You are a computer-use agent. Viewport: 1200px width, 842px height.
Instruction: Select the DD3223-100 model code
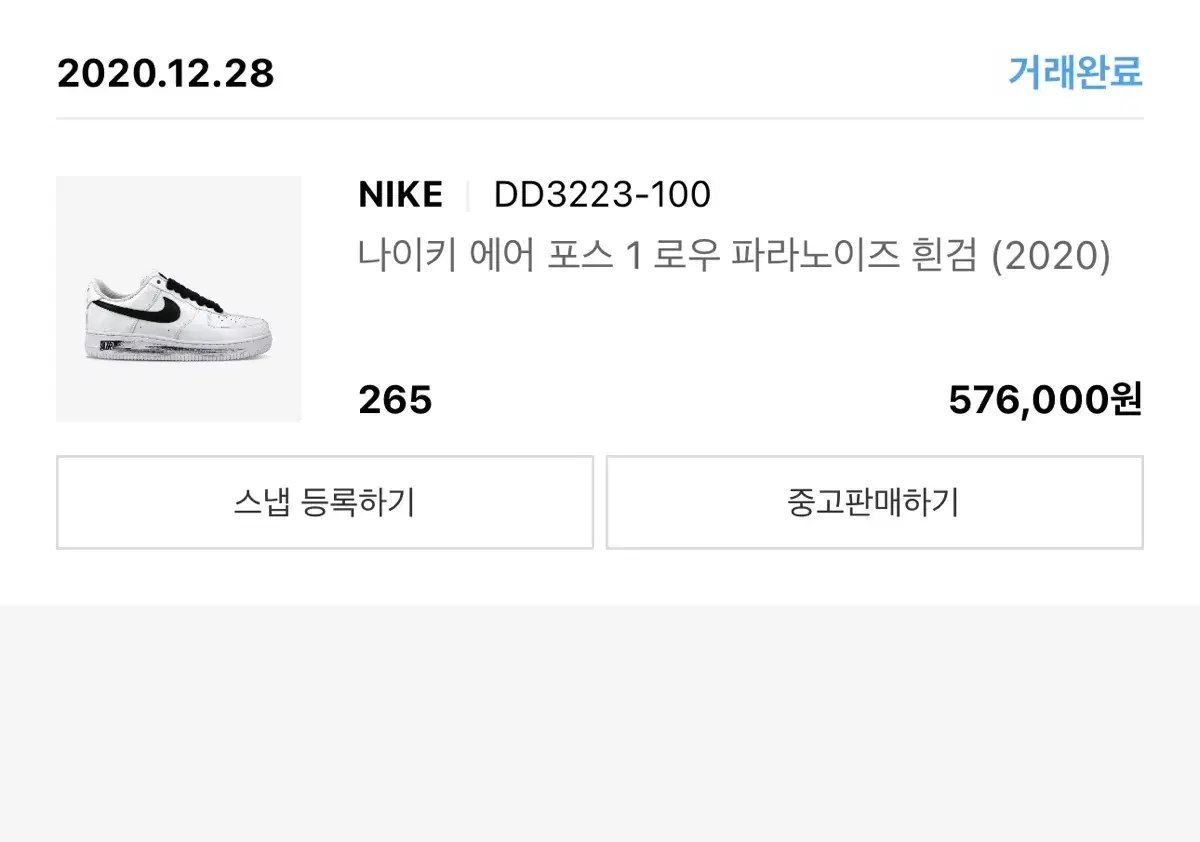pos(602,195)
